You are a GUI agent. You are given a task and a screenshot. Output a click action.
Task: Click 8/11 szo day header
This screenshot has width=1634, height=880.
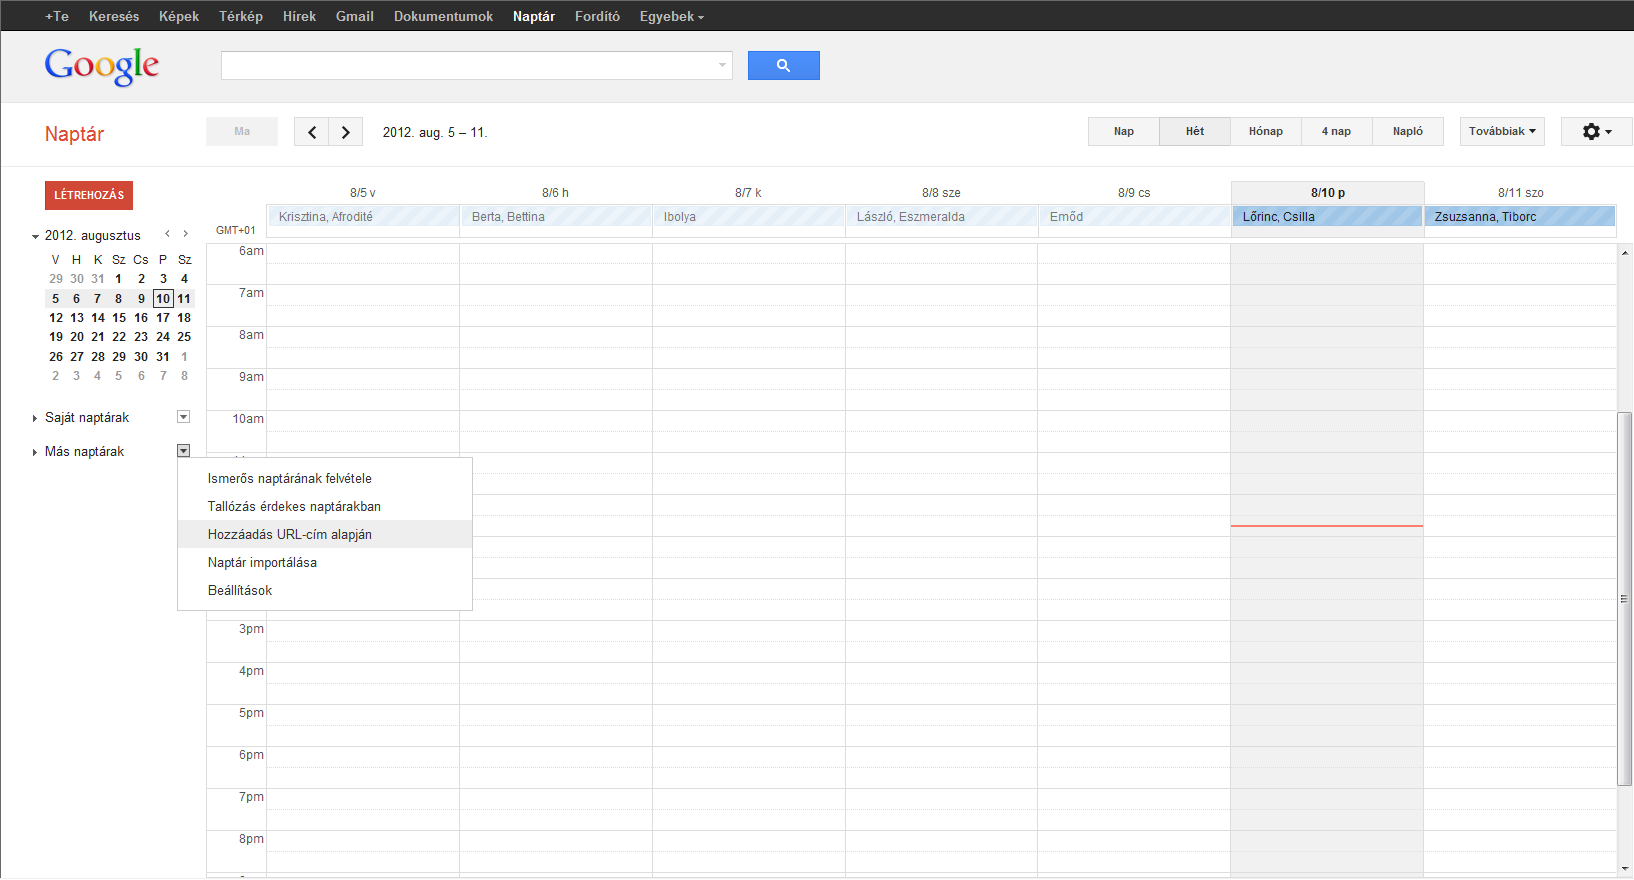click(1520, 193)
